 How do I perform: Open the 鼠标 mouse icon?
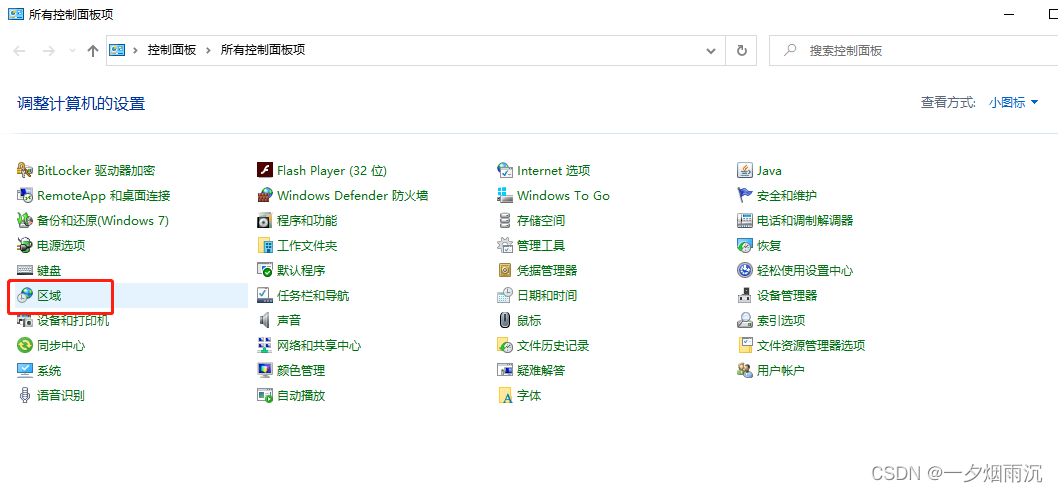[x=505, y=321]
